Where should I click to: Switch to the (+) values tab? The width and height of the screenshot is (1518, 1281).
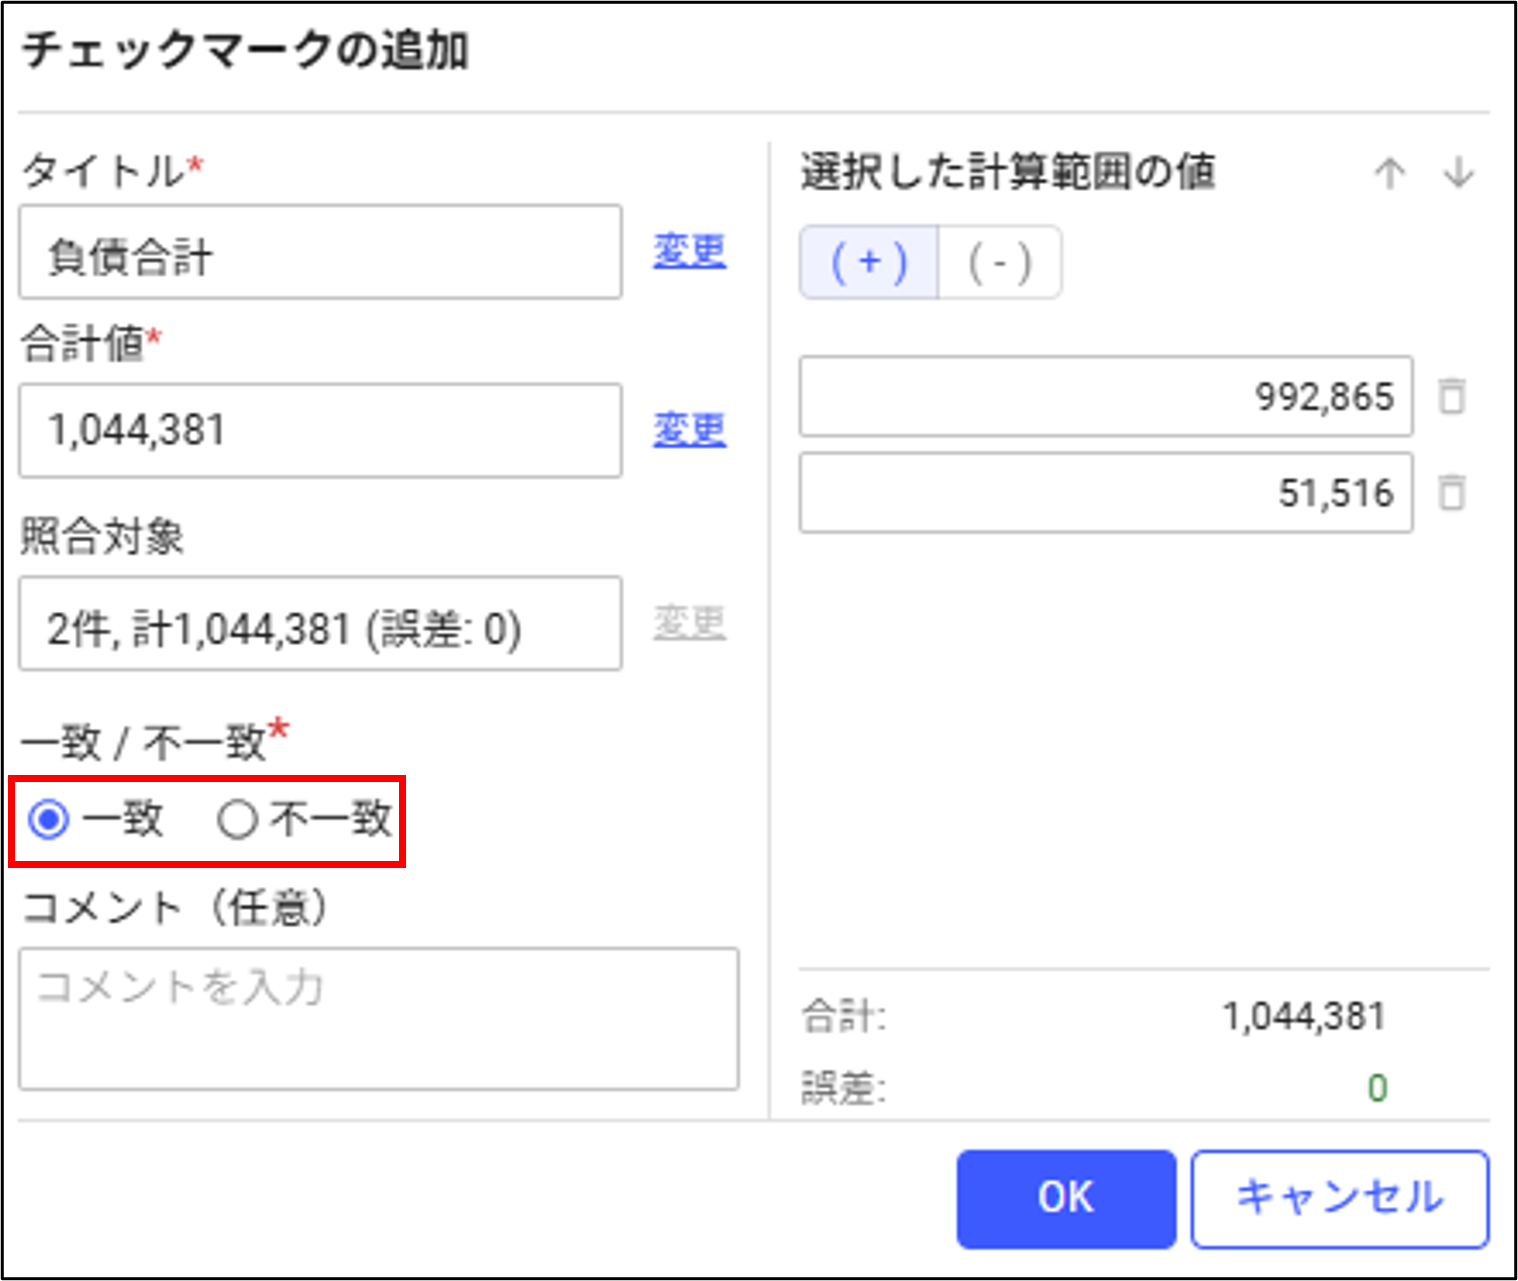869,263
